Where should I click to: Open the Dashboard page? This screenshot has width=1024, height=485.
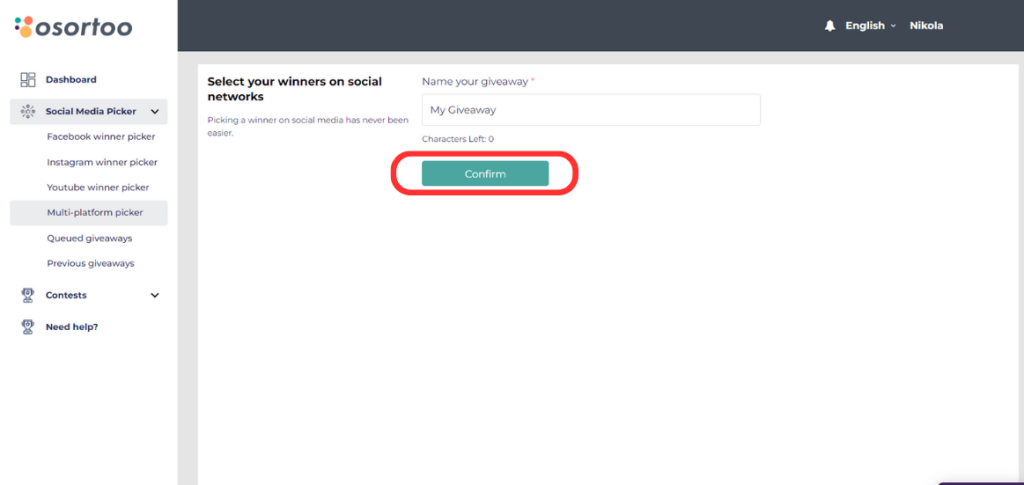point(71,80)
